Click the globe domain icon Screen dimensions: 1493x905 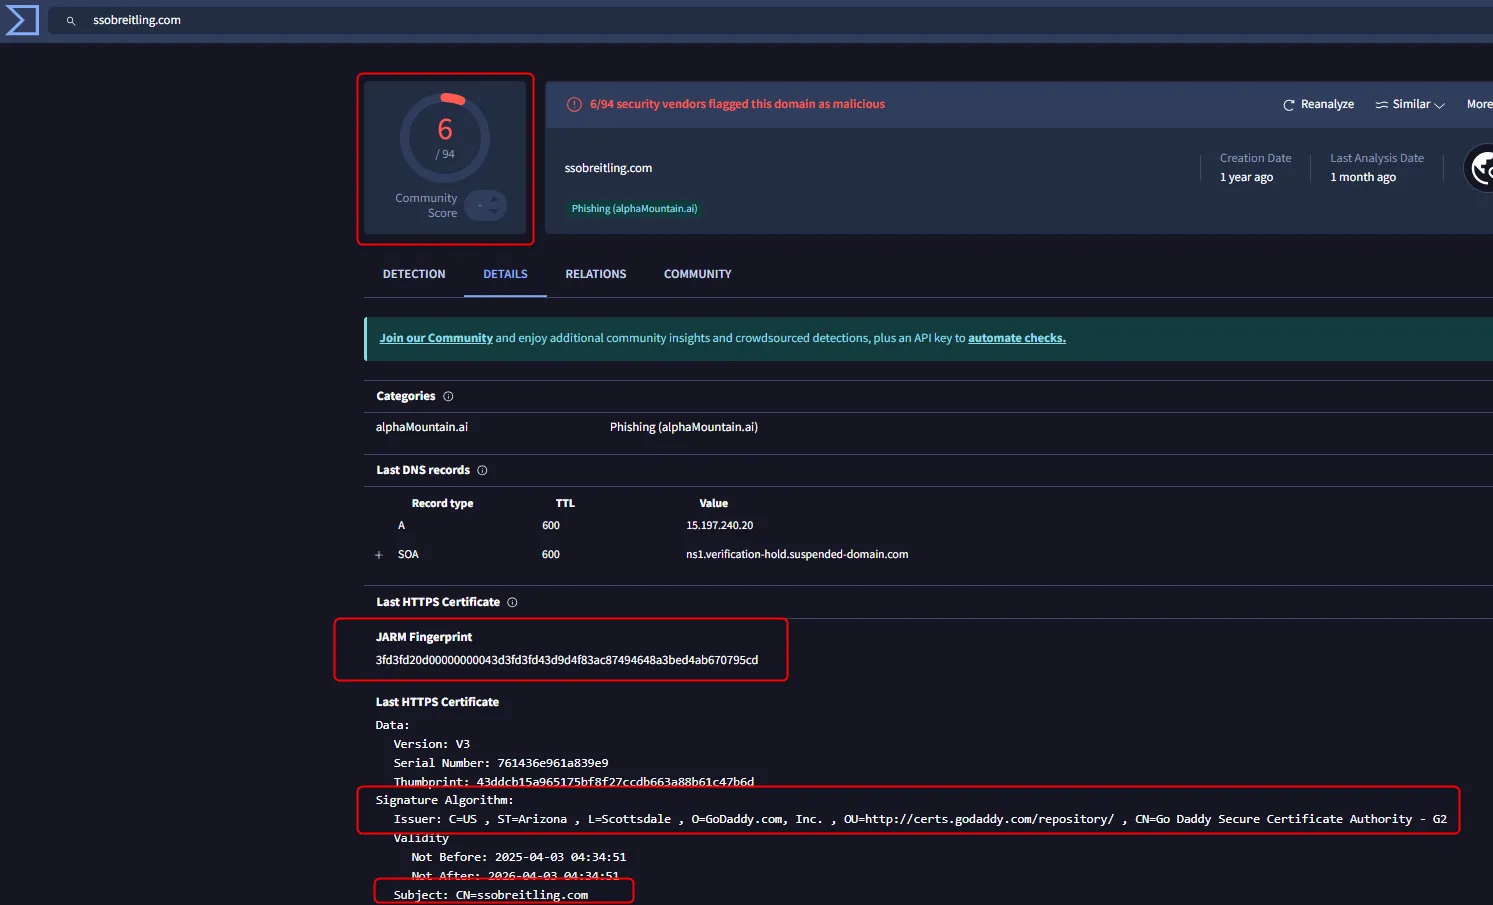(1480, 168)
